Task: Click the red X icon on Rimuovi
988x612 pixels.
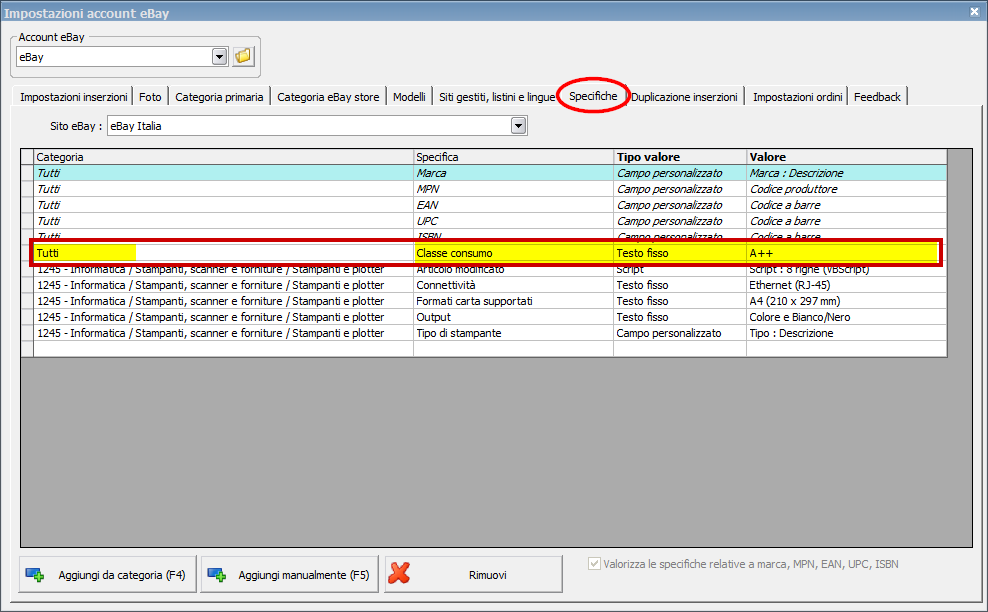Action: click(399, 574)
